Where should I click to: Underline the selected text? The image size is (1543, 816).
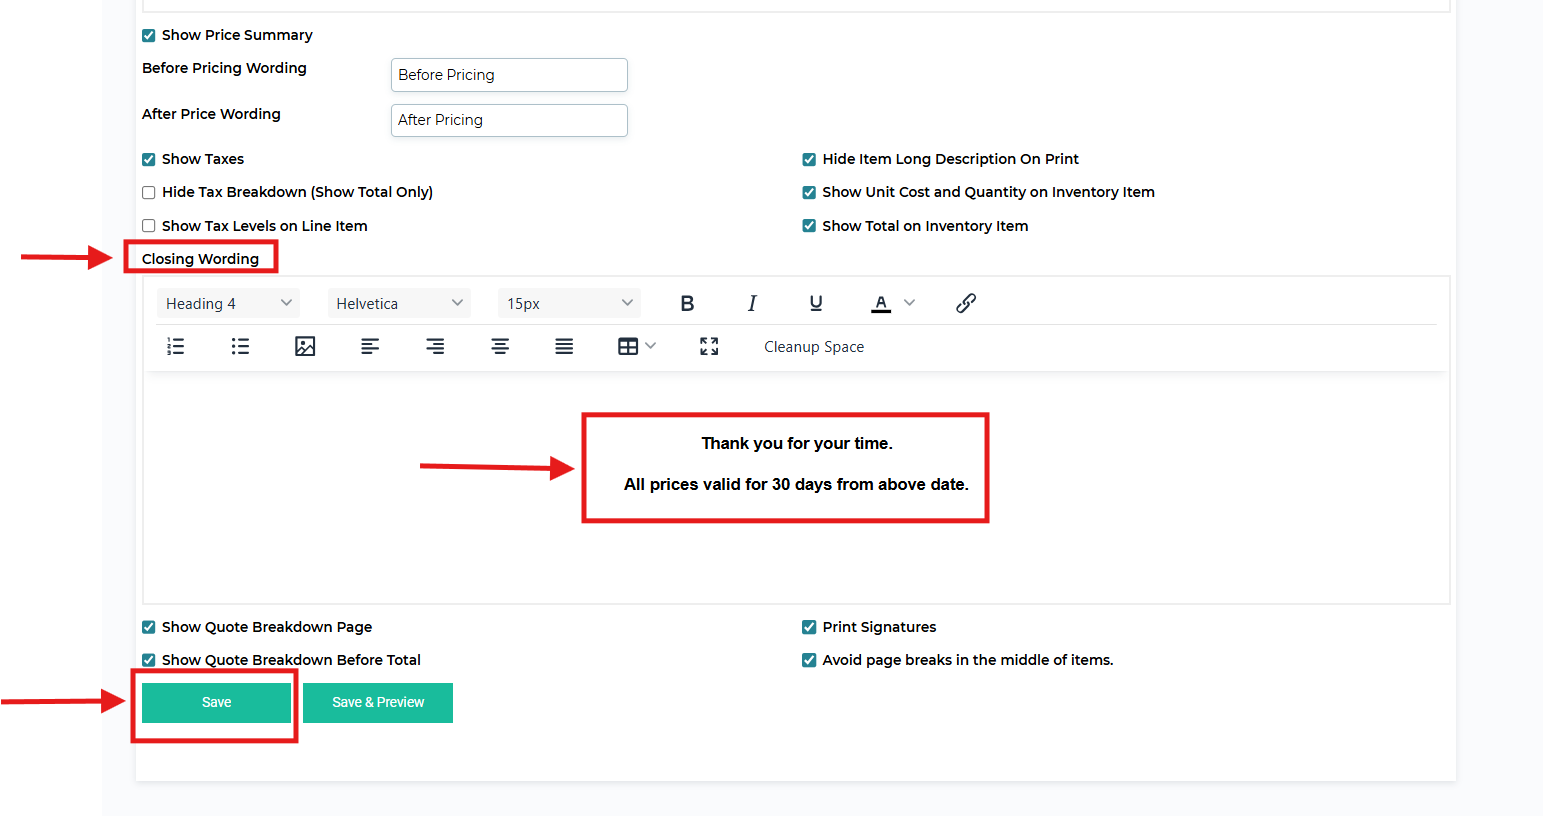(x=816, y=304)
